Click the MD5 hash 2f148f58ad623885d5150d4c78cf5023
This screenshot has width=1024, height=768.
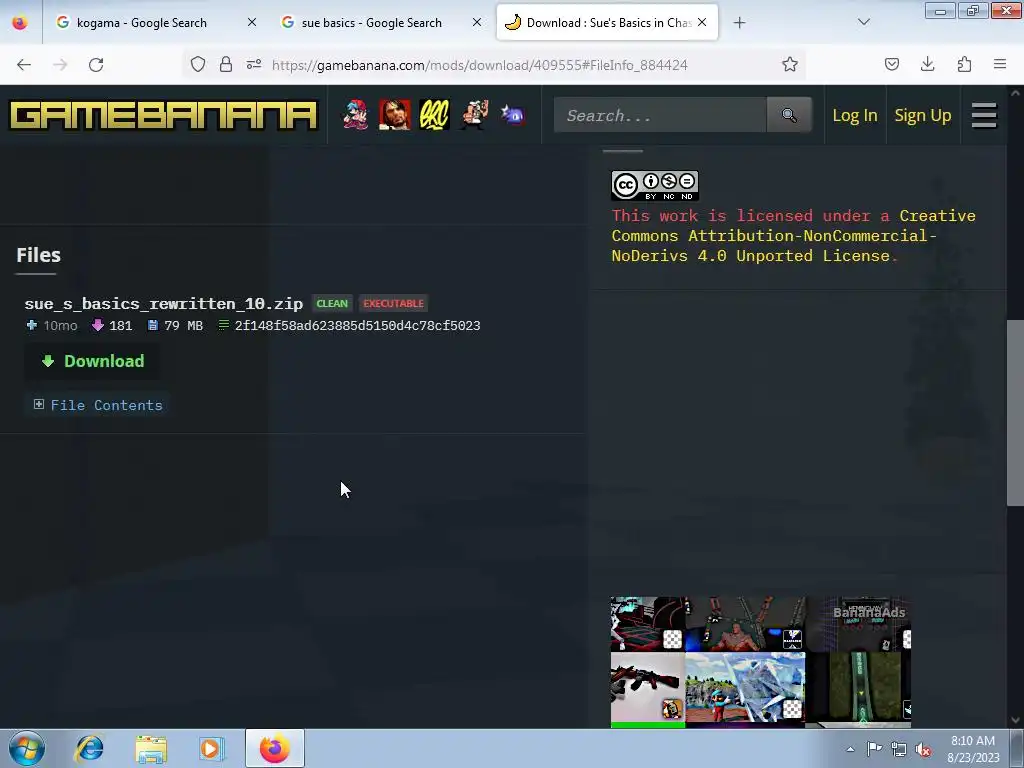coord(357,325)
